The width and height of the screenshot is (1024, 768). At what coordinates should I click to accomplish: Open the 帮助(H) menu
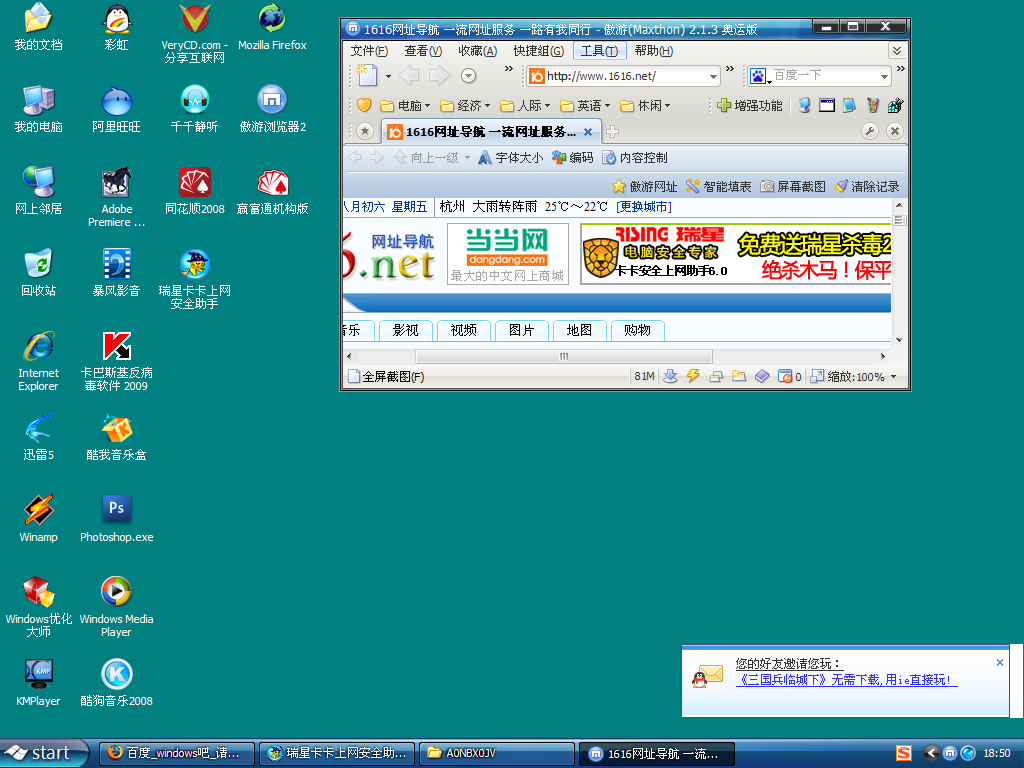coord(654,50)
